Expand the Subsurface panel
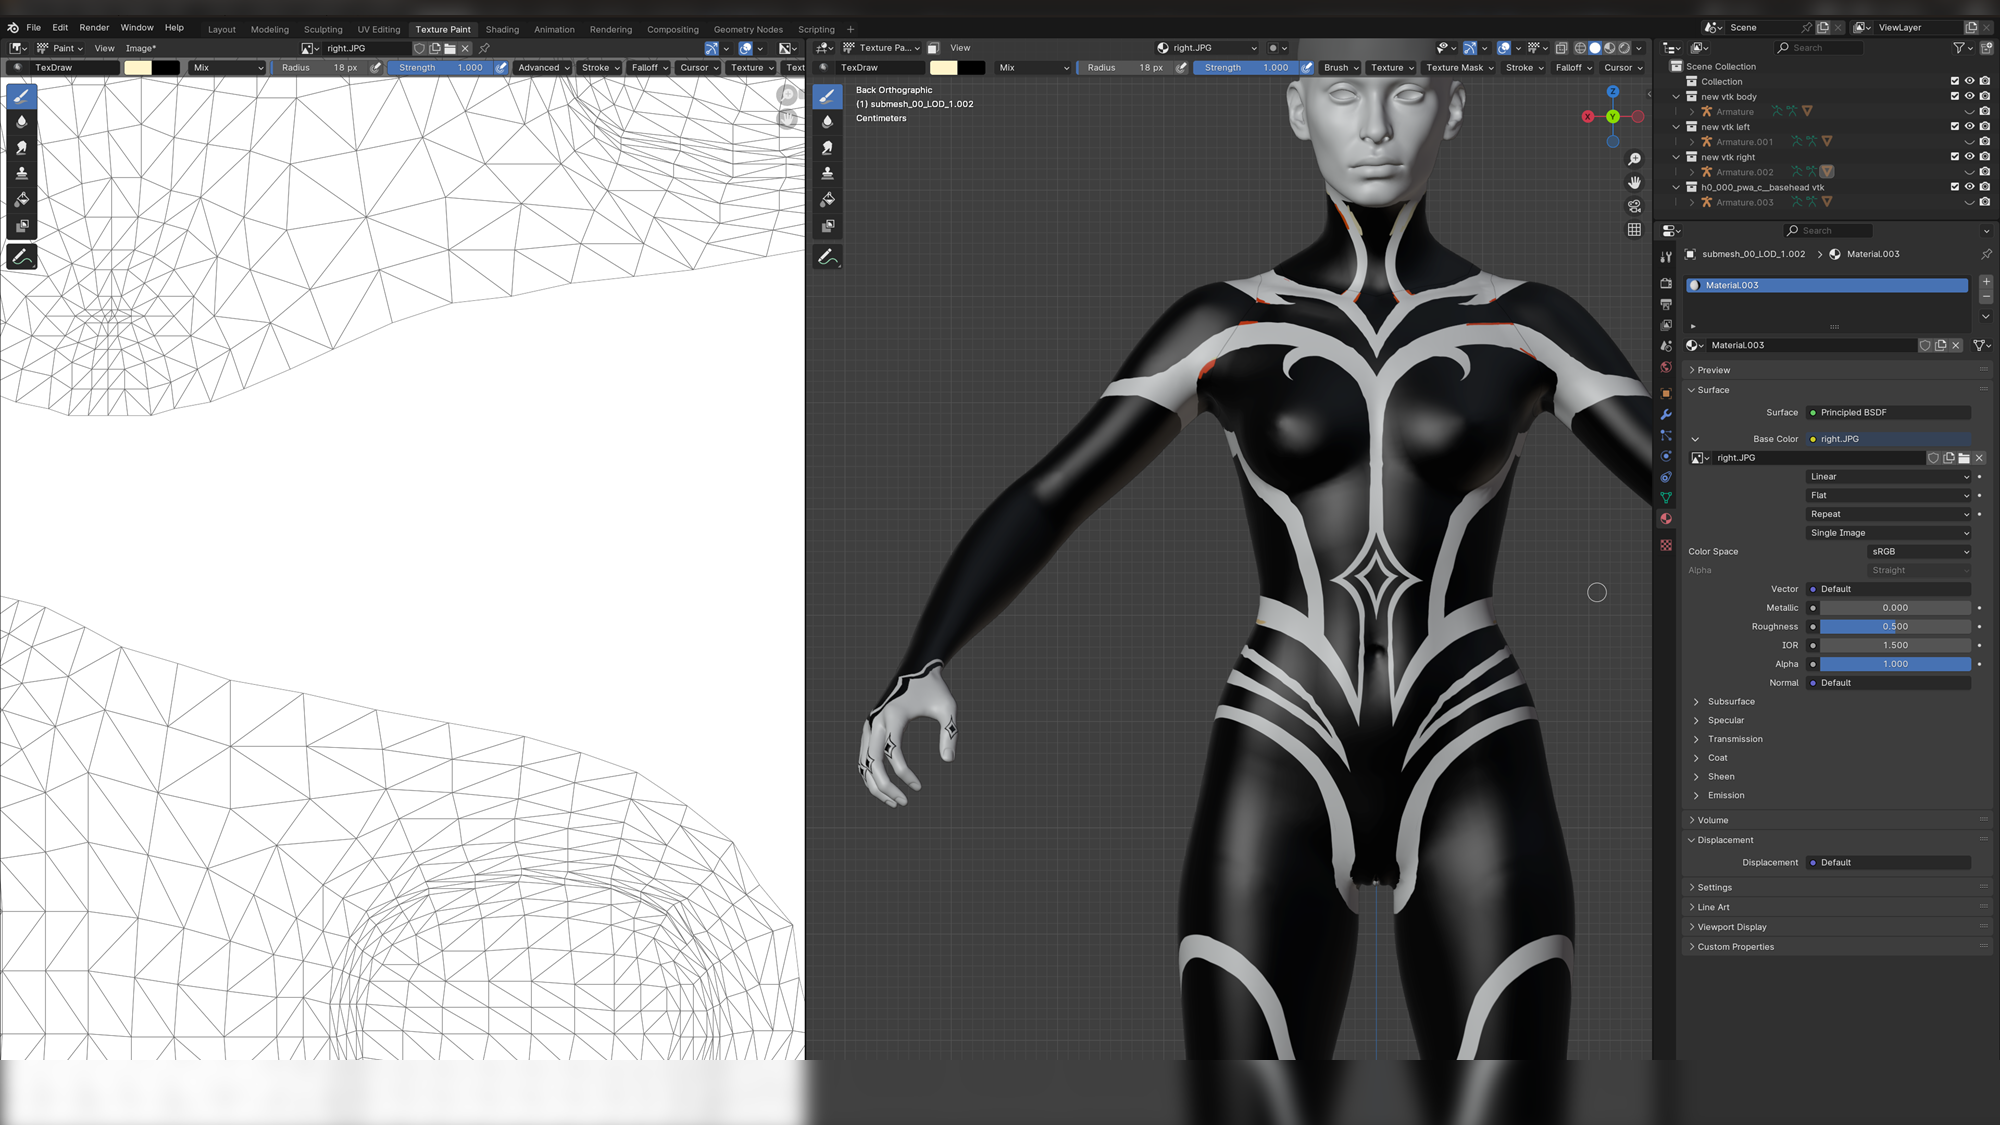Viewport: 2000px width, 1125px height. 1730,702
